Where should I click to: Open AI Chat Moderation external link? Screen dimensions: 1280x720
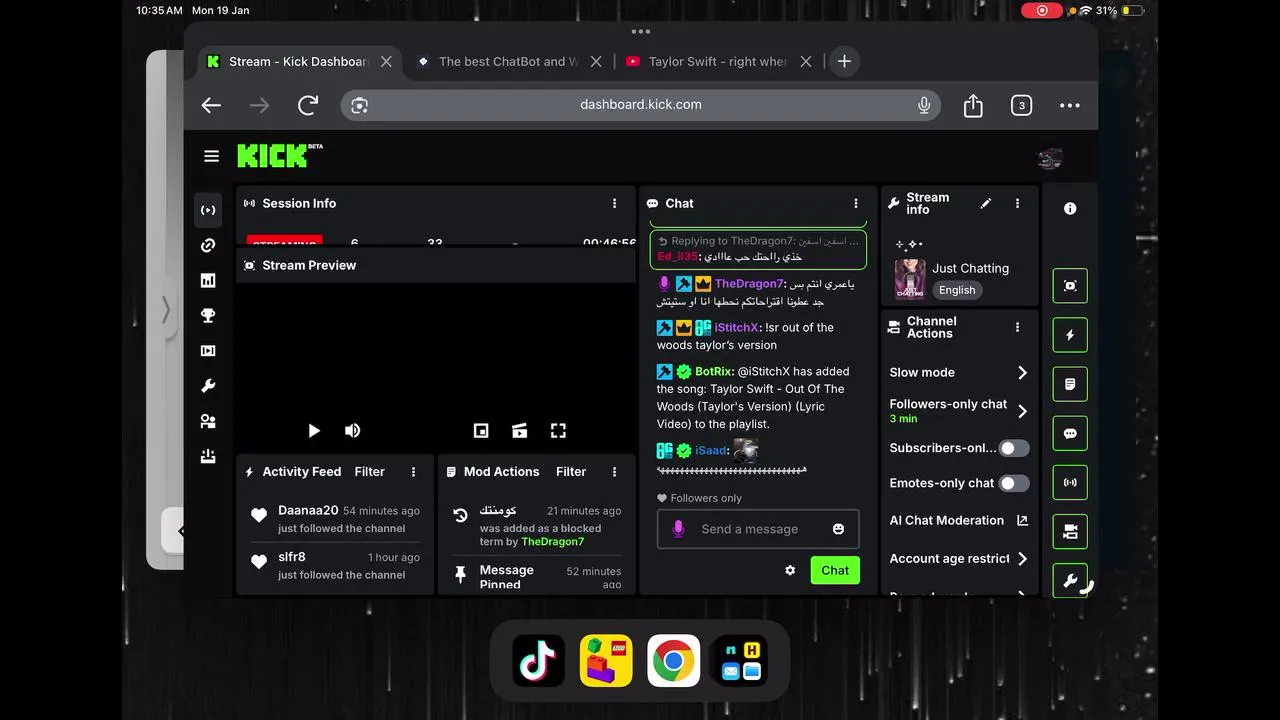tap(1022, 520)
